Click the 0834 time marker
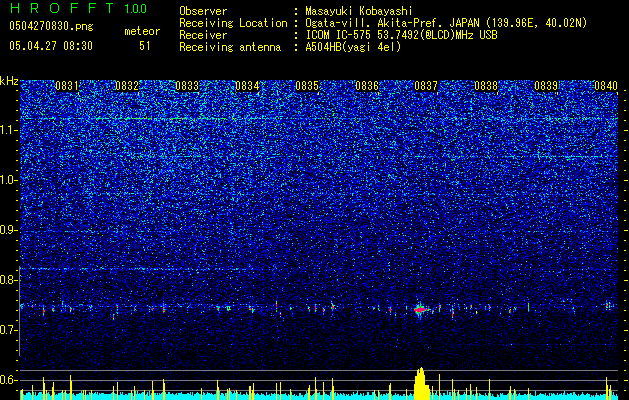 coord(247,86)
